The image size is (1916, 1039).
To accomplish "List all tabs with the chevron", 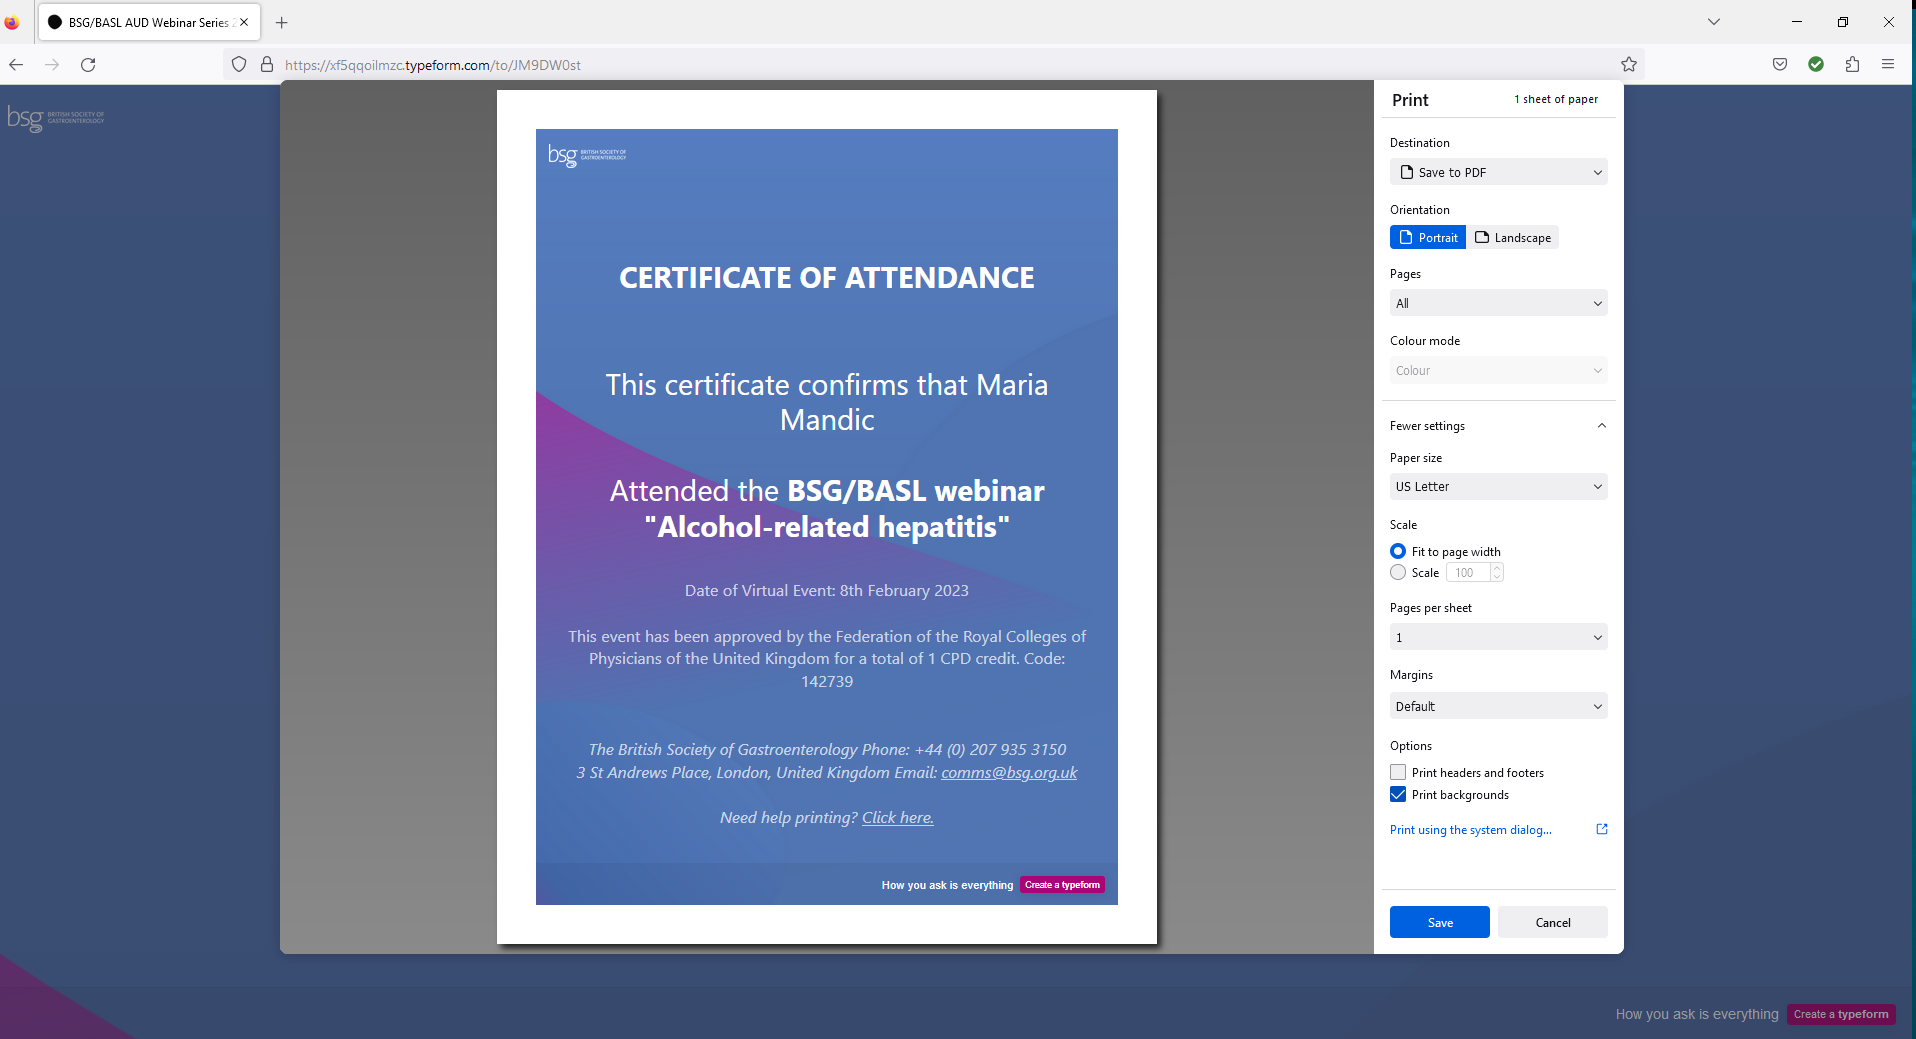I will click(x=1714, y=22).
